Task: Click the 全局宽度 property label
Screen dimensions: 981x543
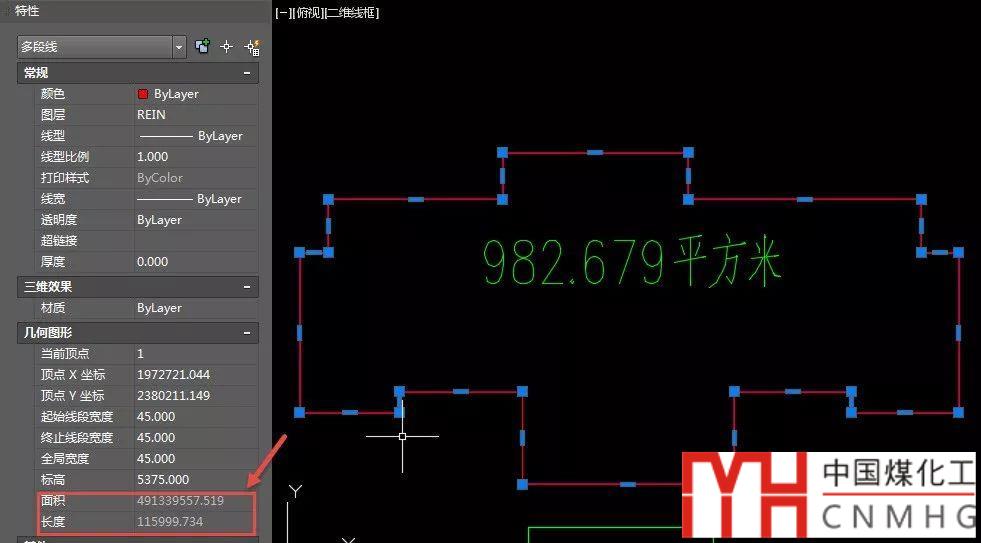Action: click(x=65, y=459)
